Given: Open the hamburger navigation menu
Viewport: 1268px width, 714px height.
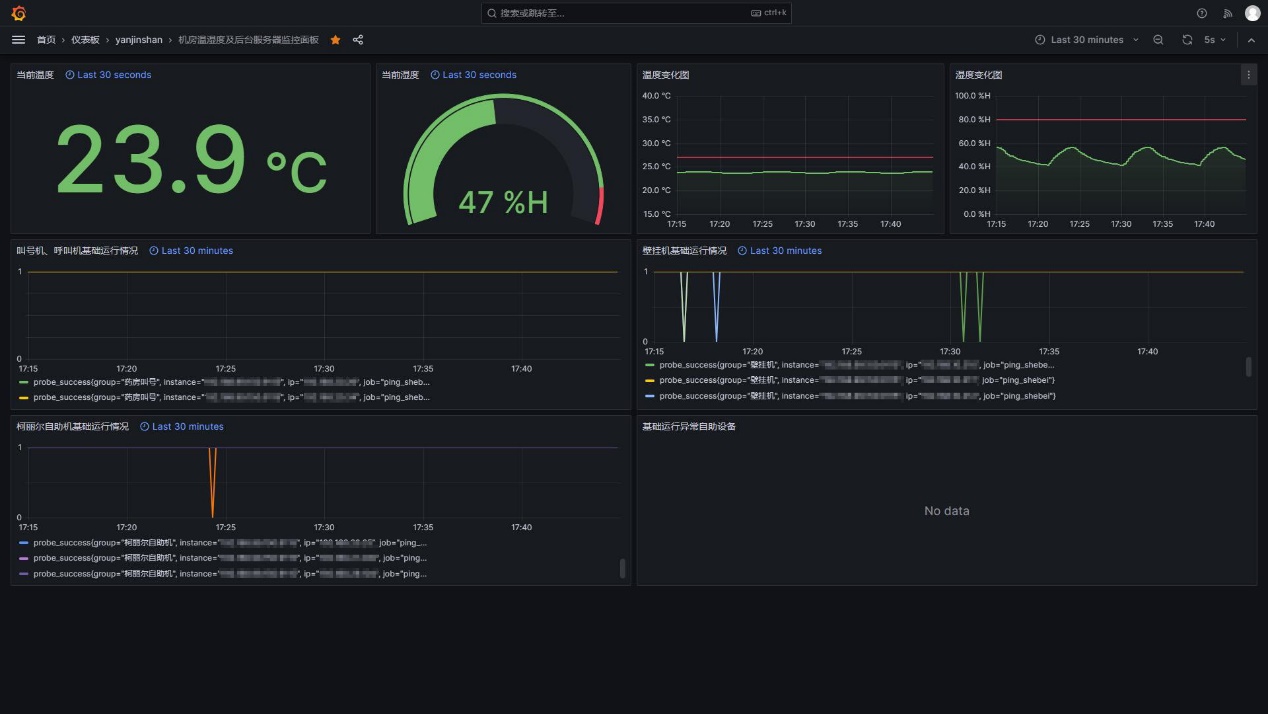Looking at the screenshot, I should click(18, 40).
